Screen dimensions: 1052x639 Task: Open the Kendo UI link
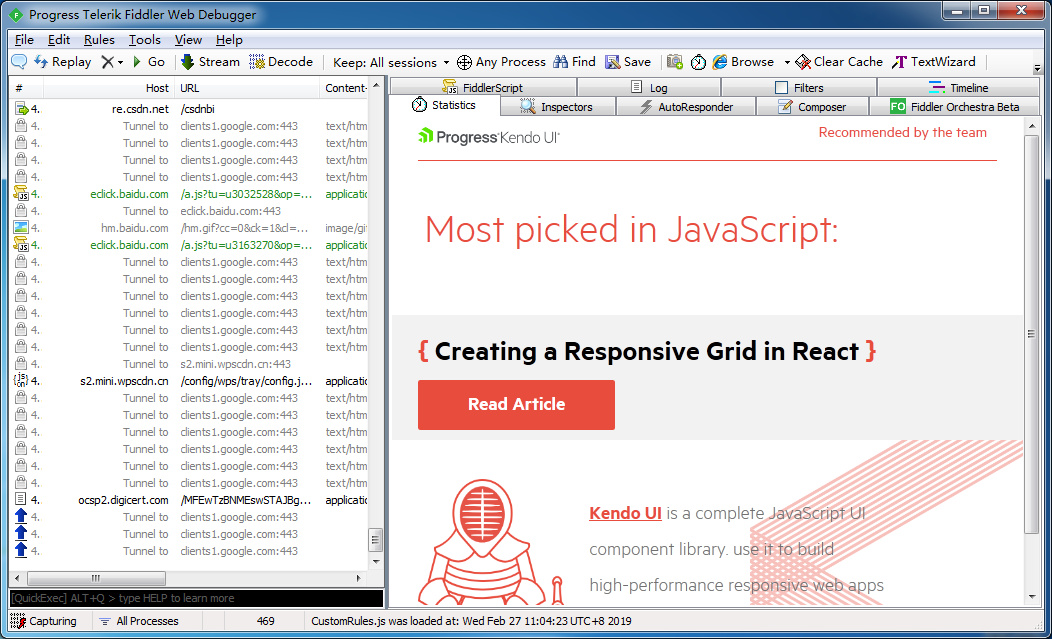[625, 513]
